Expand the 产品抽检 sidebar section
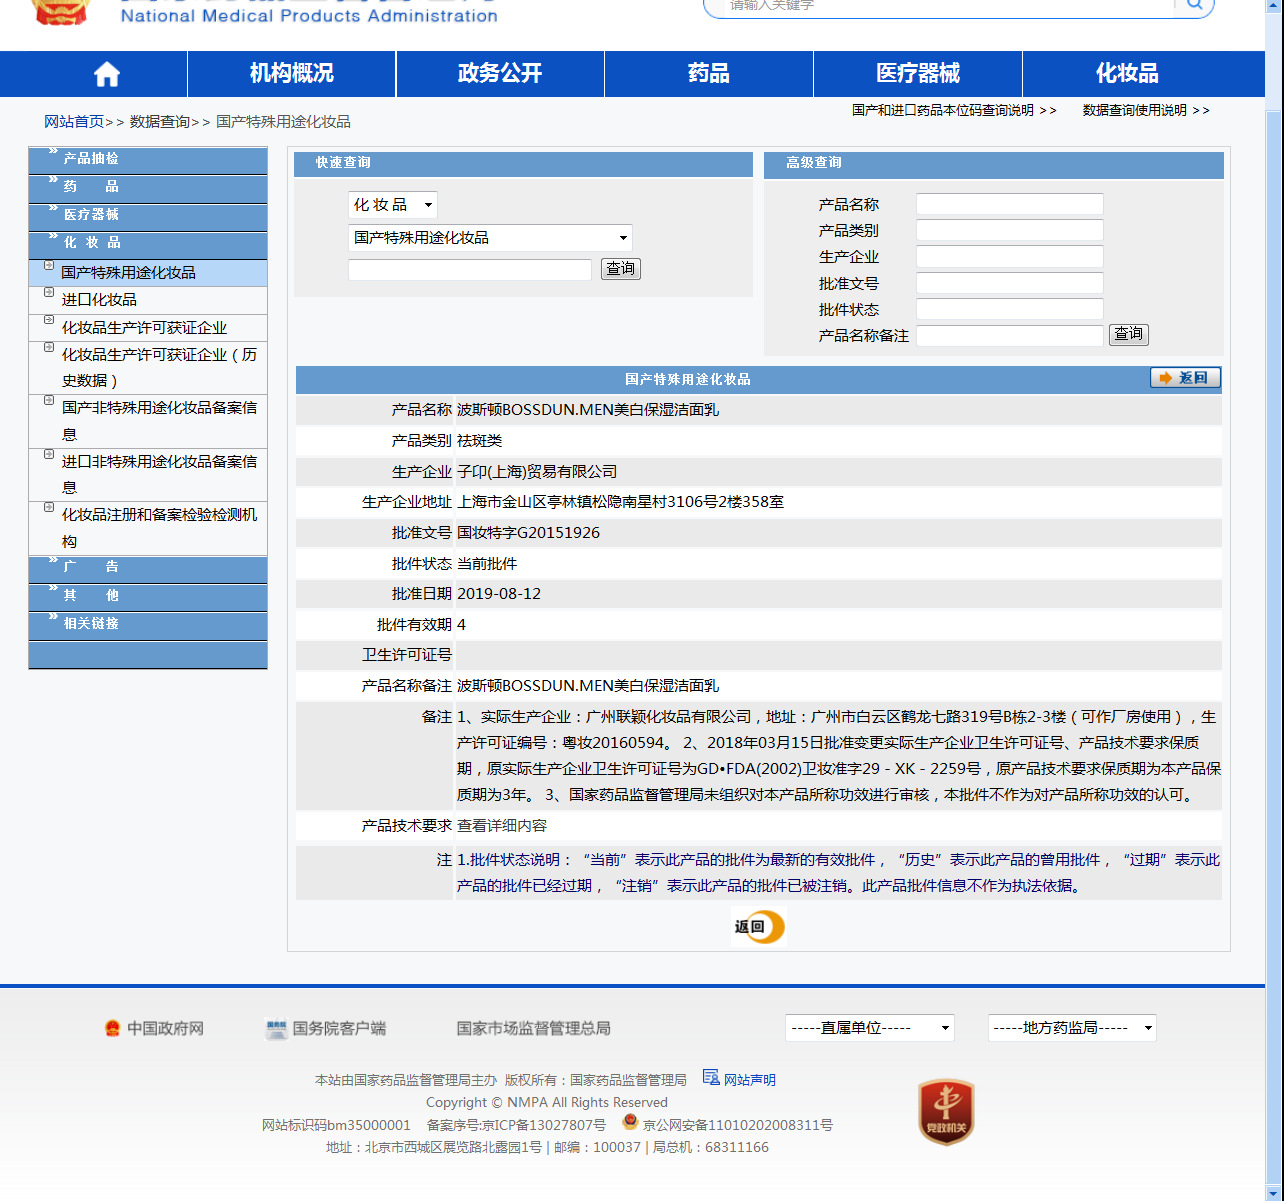Screen dimensions: 1284x1201 click(x=148, y=159)
